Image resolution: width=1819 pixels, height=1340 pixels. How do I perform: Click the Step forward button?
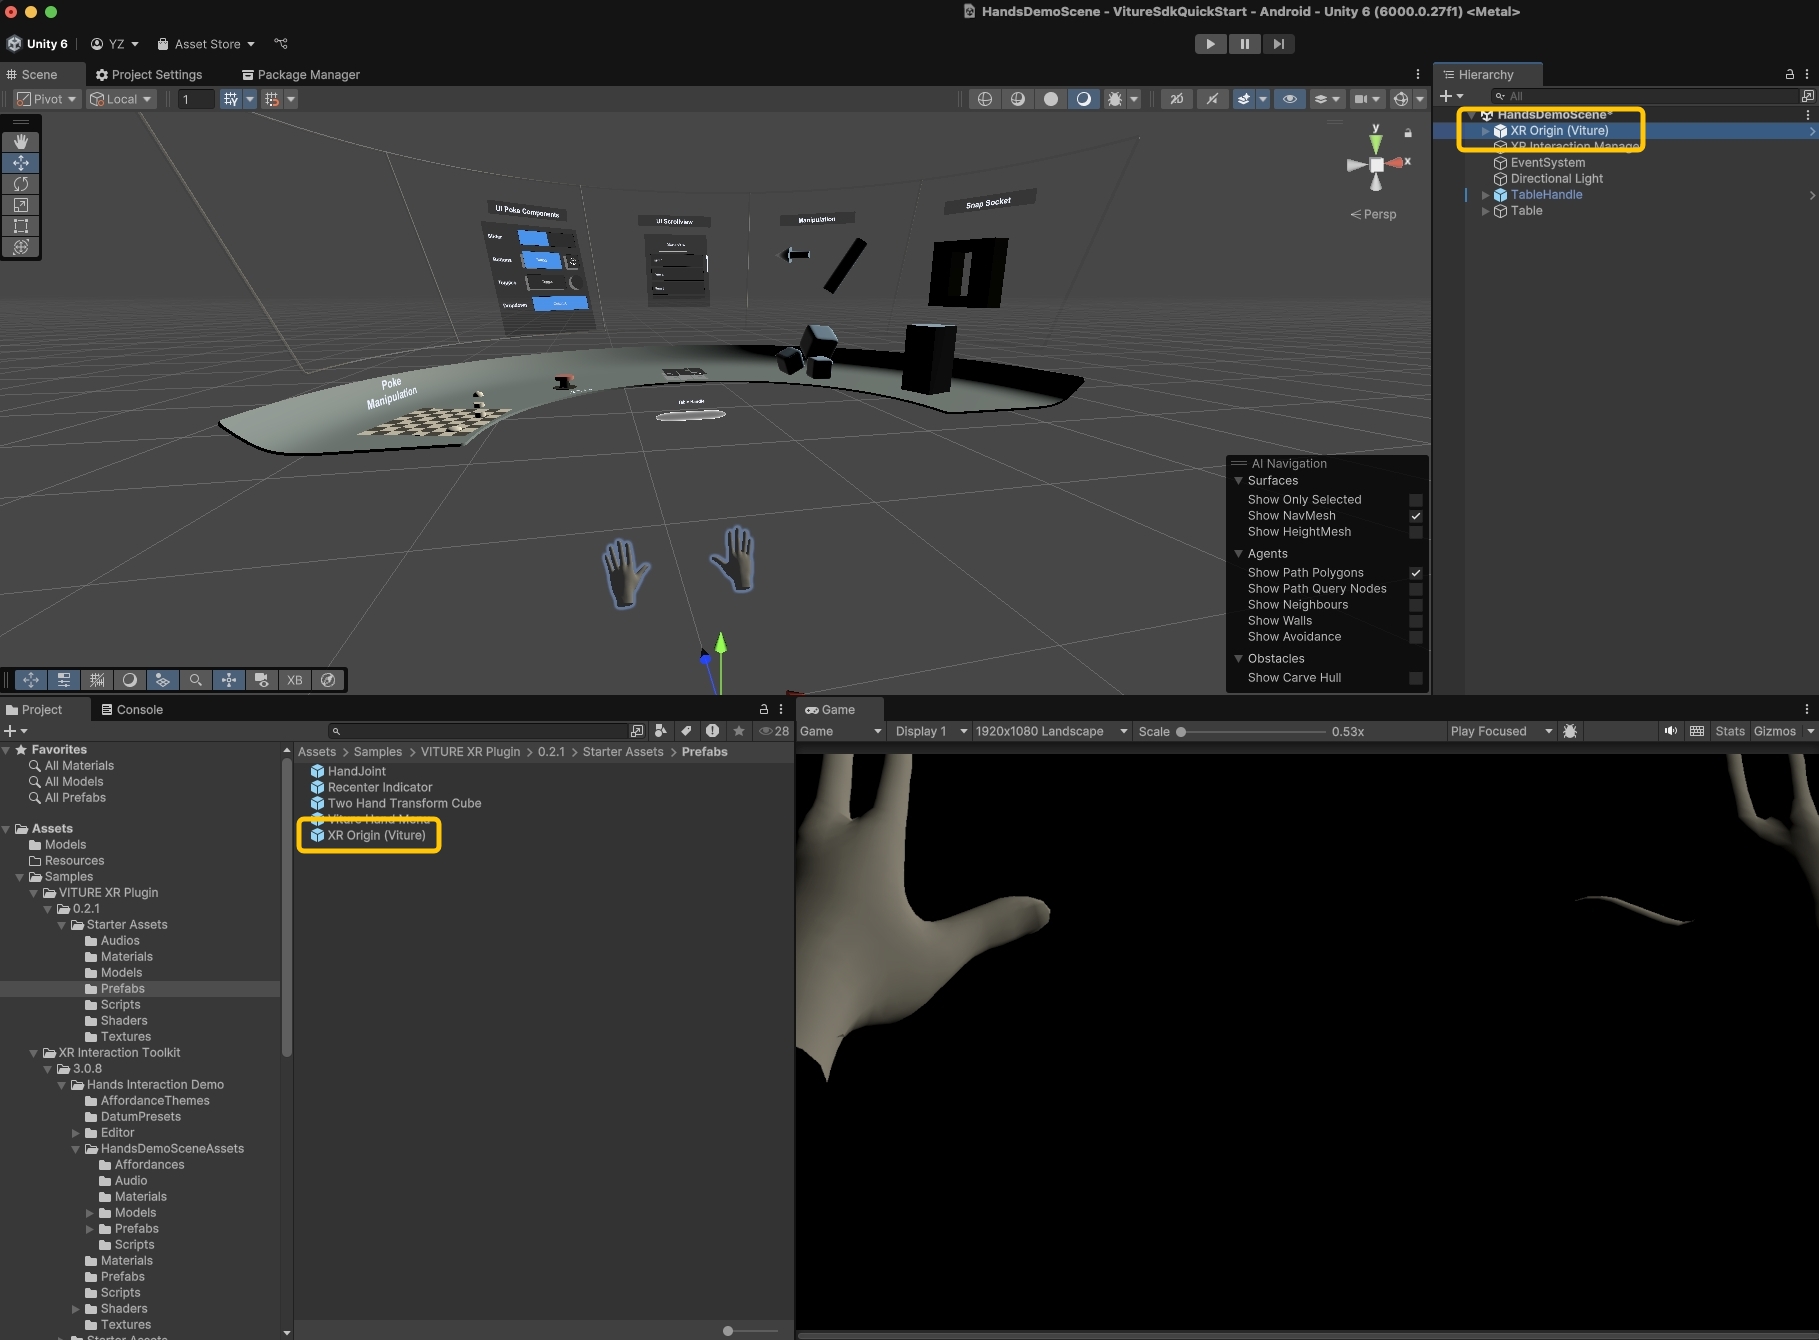pos(1278,44)
